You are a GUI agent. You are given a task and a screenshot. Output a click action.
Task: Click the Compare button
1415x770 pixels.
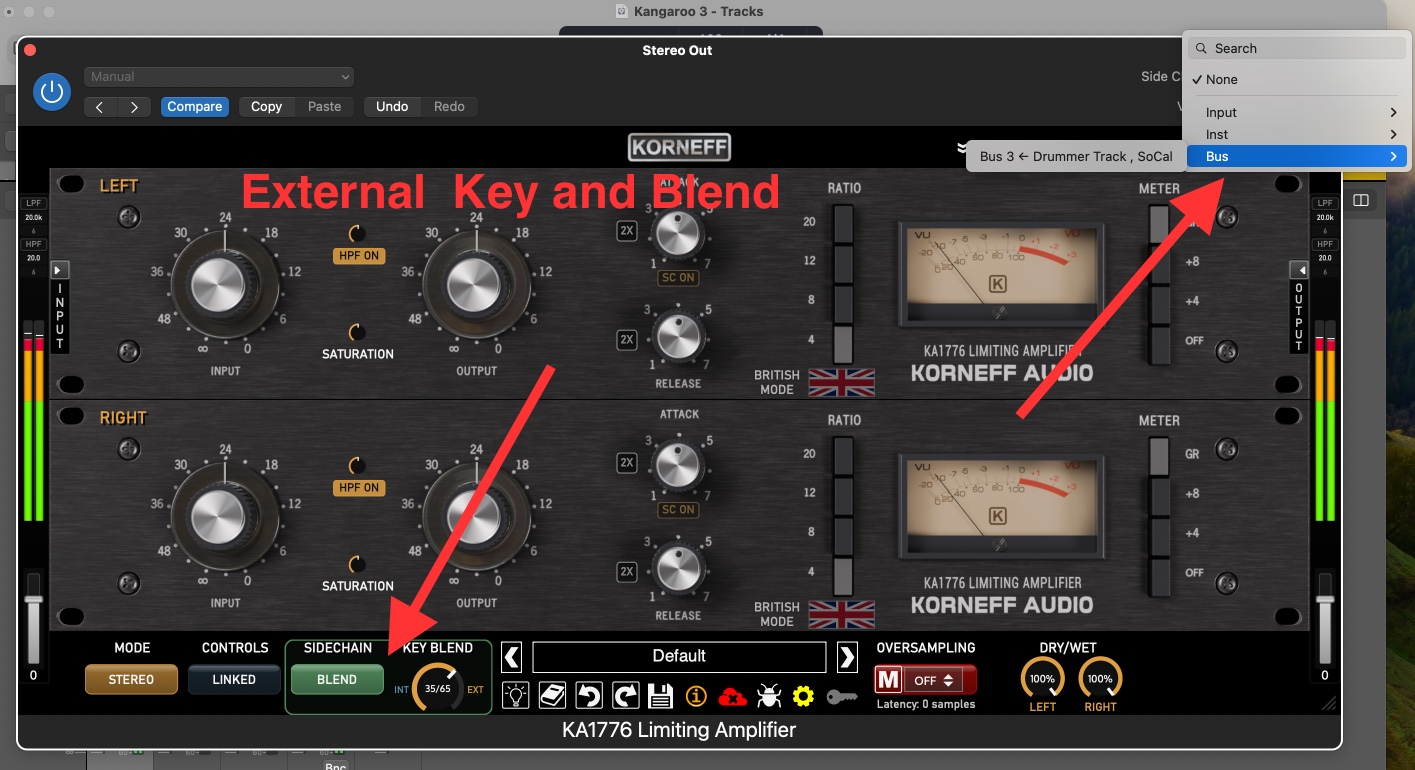(x=194, y=107)
